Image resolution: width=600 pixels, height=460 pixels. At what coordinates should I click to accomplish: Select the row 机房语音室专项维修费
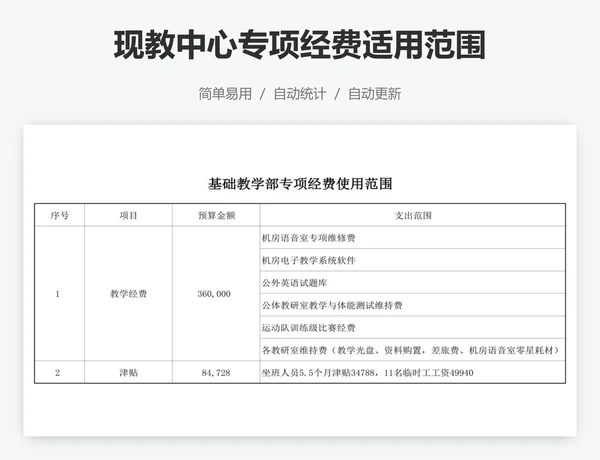click(x=412, y=238)
